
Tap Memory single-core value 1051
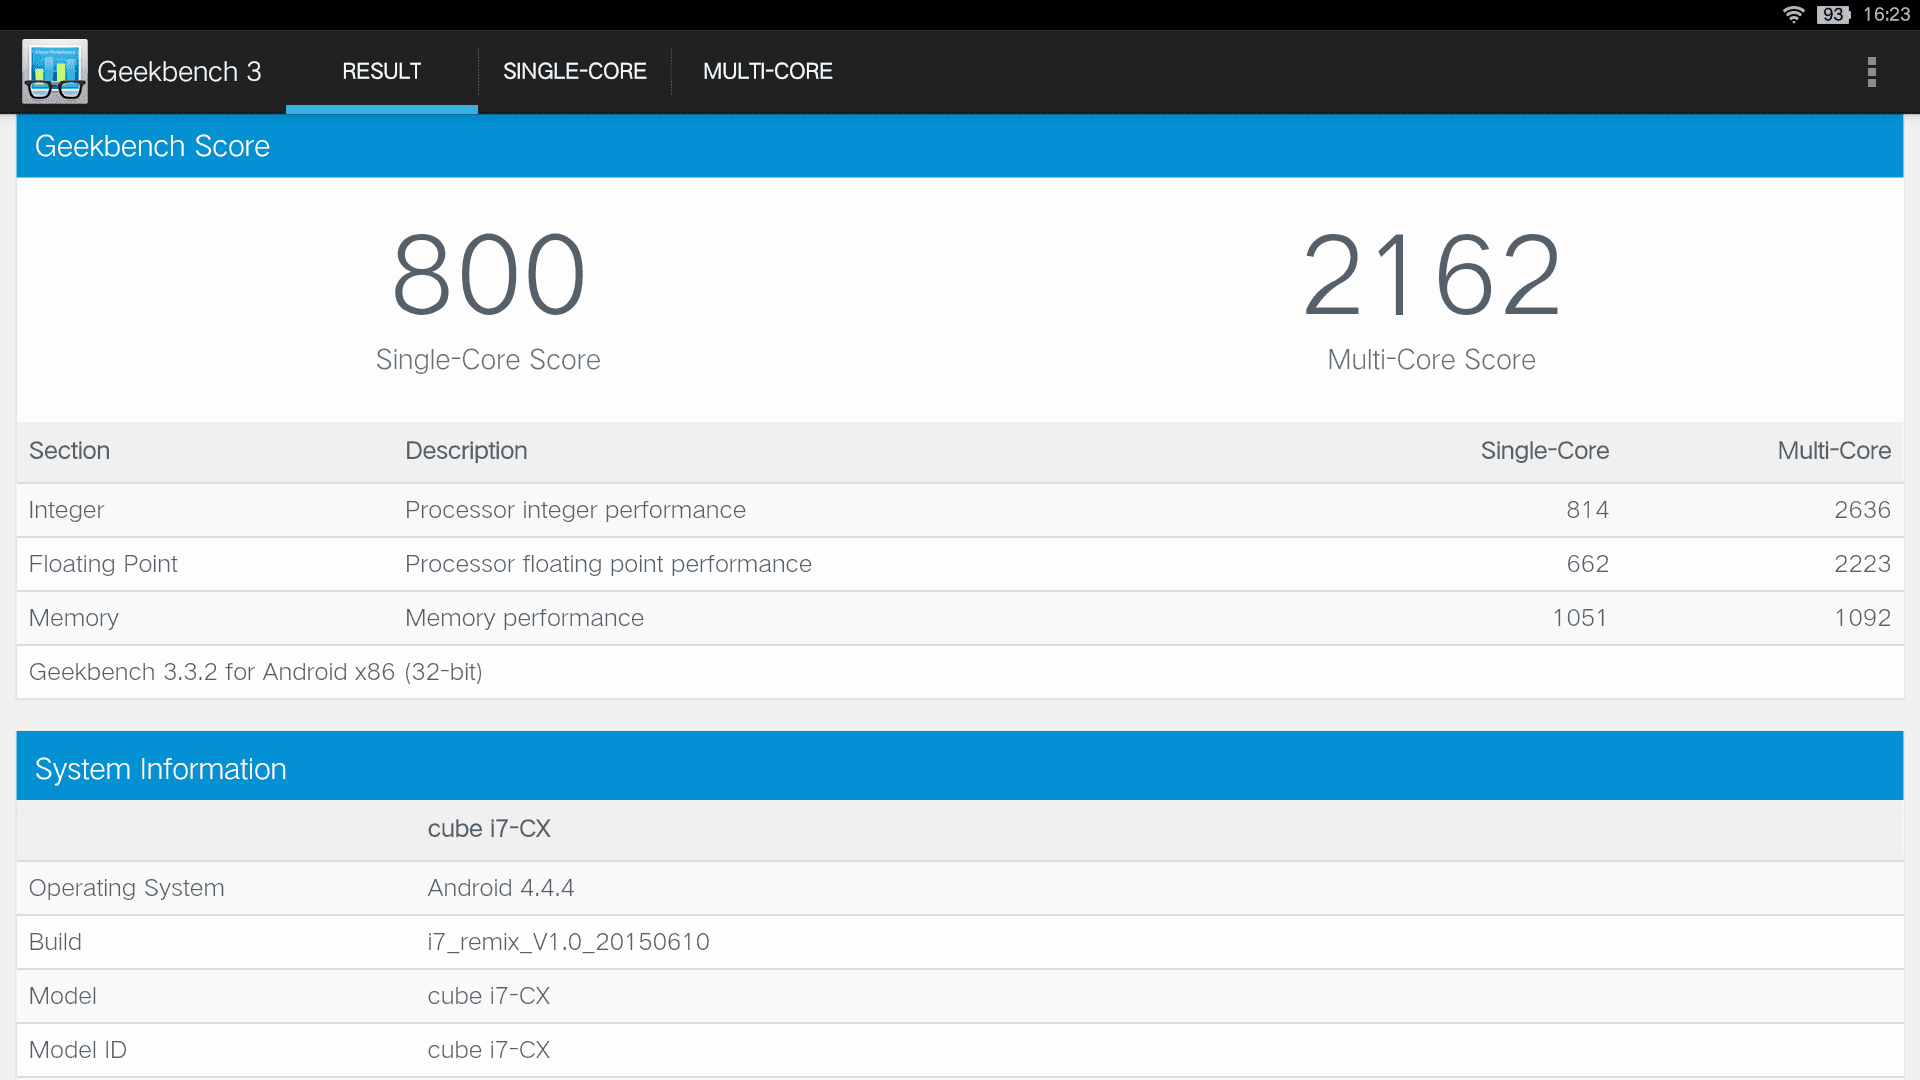pos(1580,618)
